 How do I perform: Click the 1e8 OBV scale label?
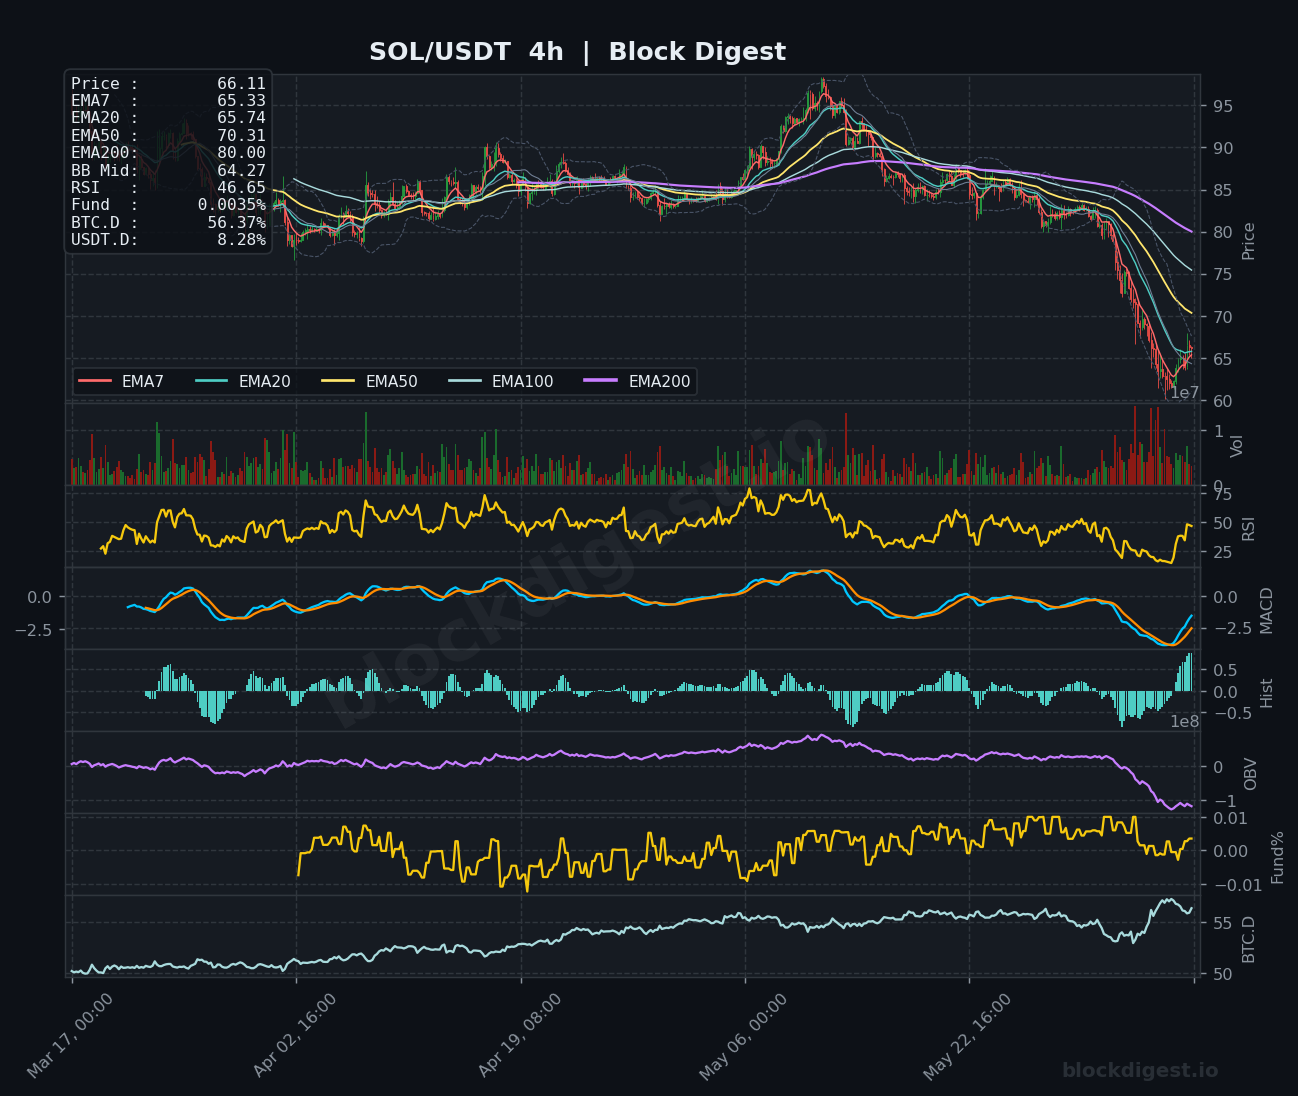tap(1185, 721)
